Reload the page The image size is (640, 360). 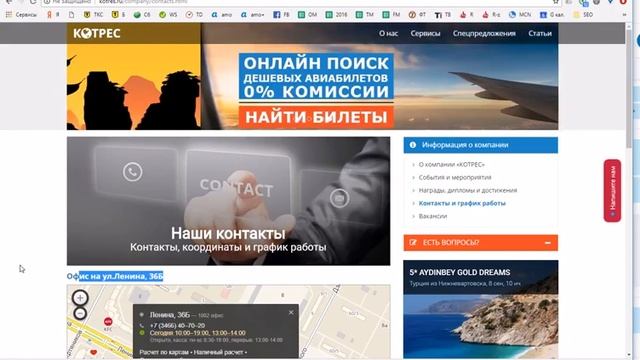click(x=34, y=2)
